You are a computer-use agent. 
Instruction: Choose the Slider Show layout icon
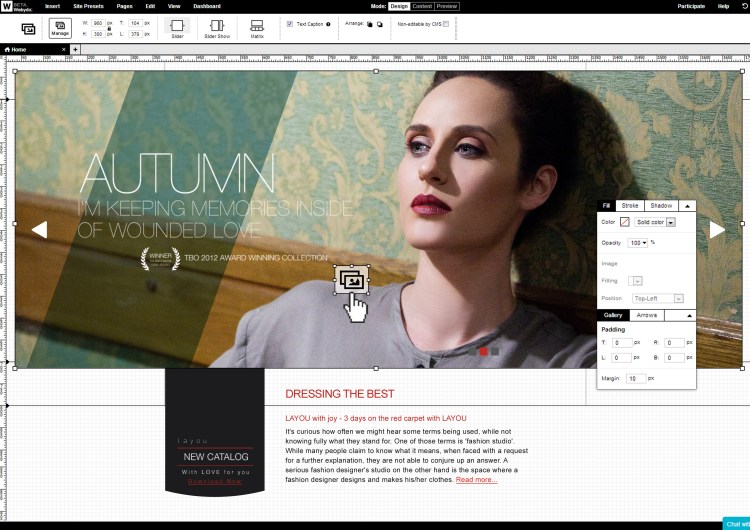[x=217, y=27]
